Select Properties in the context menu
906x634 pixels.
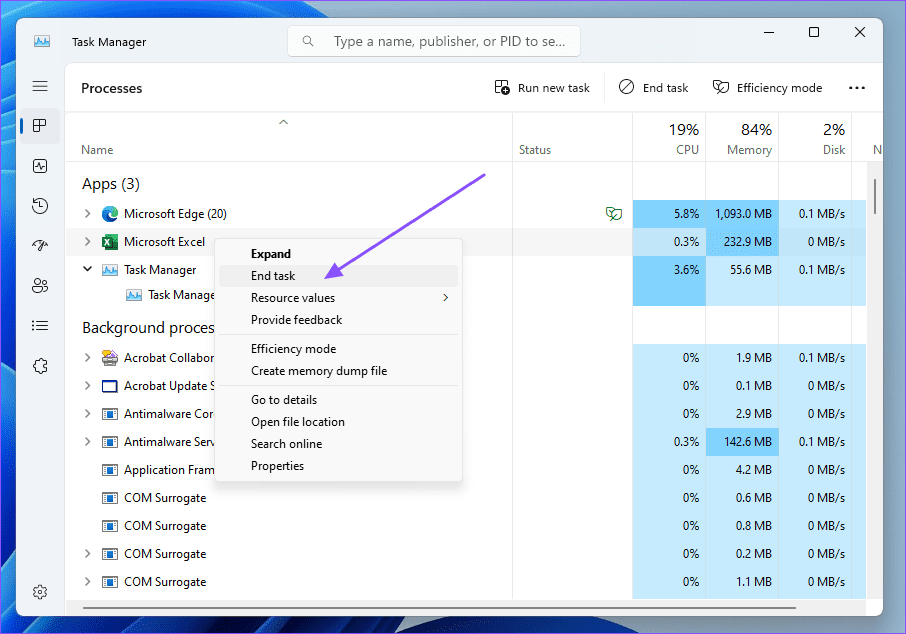(x=338, y=465)
